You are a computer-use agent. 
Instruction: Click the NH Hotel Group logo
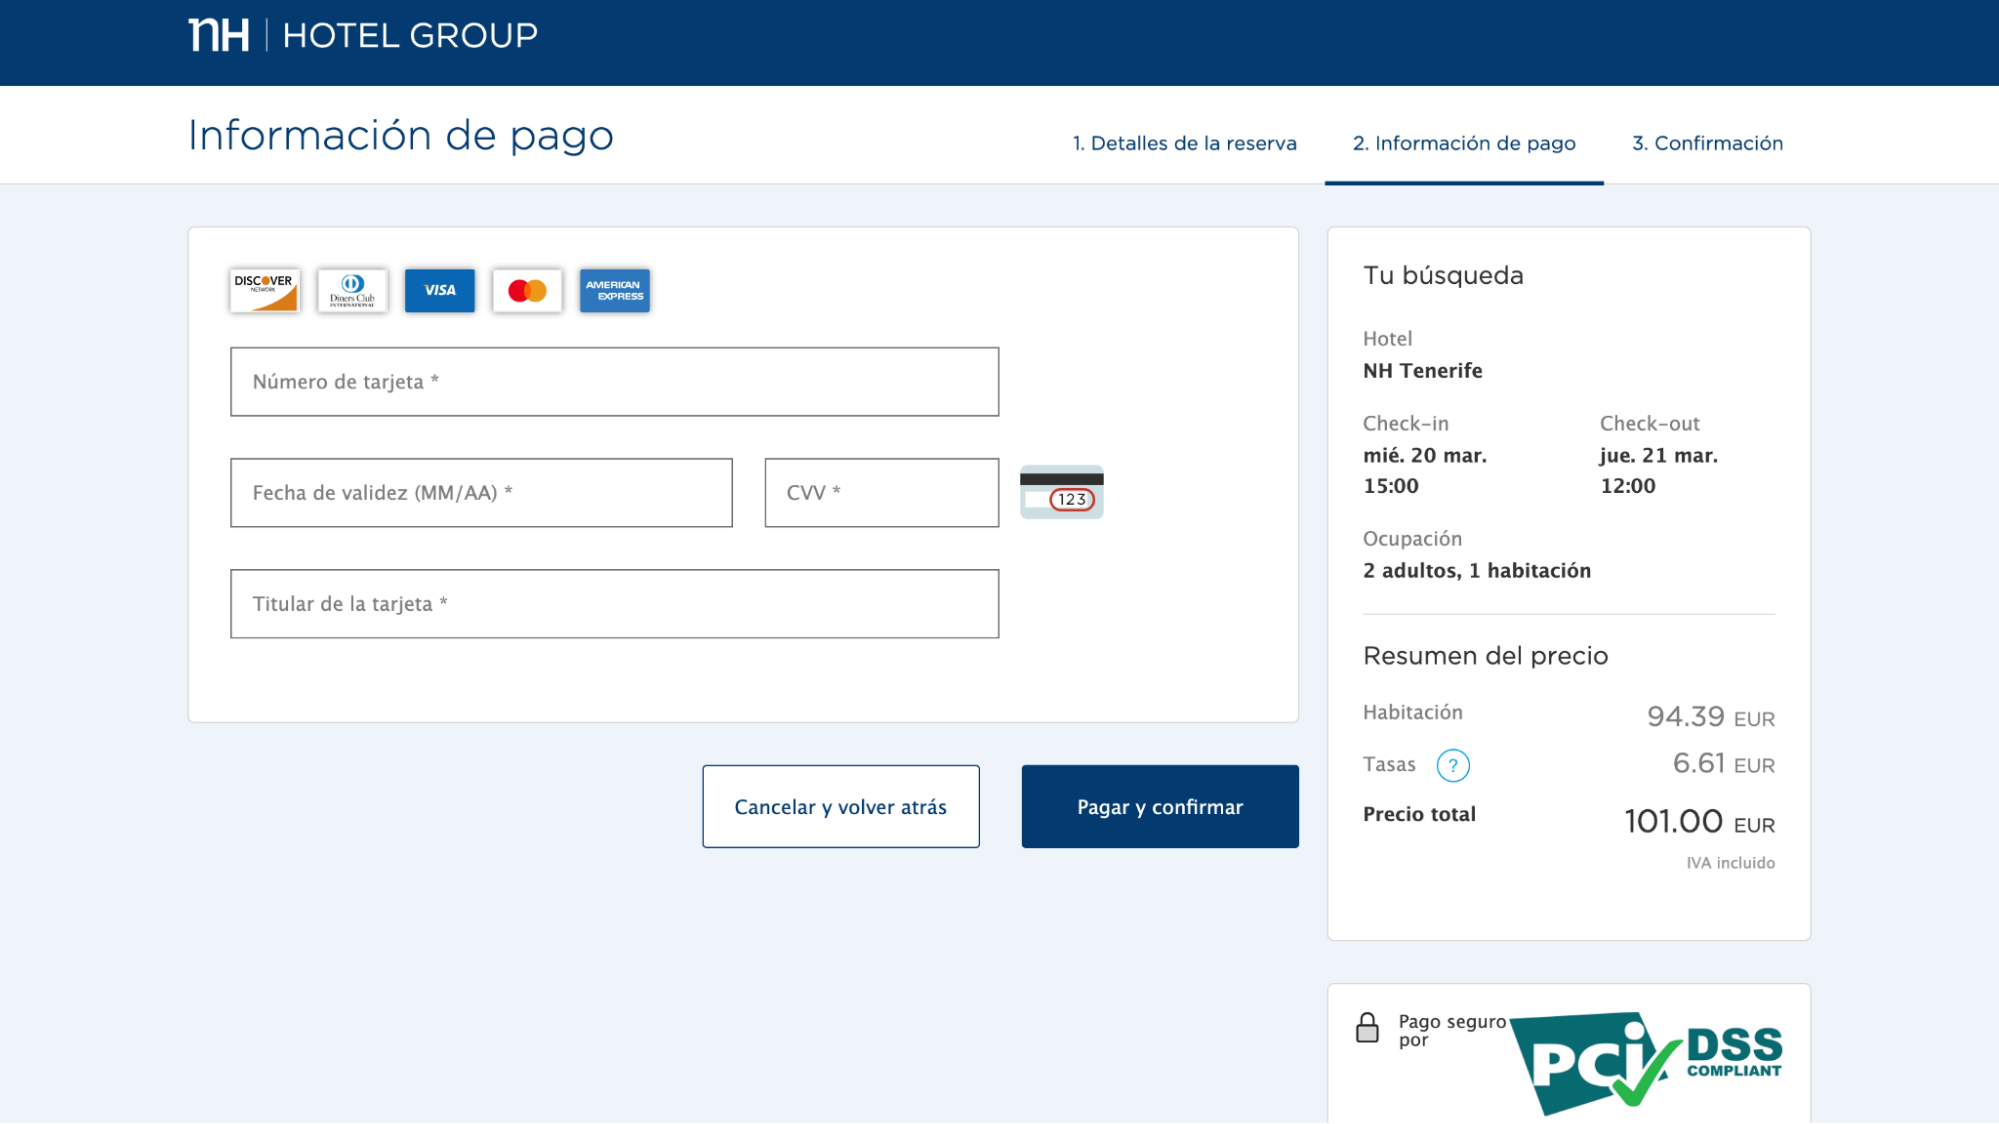tap(363, 35)
